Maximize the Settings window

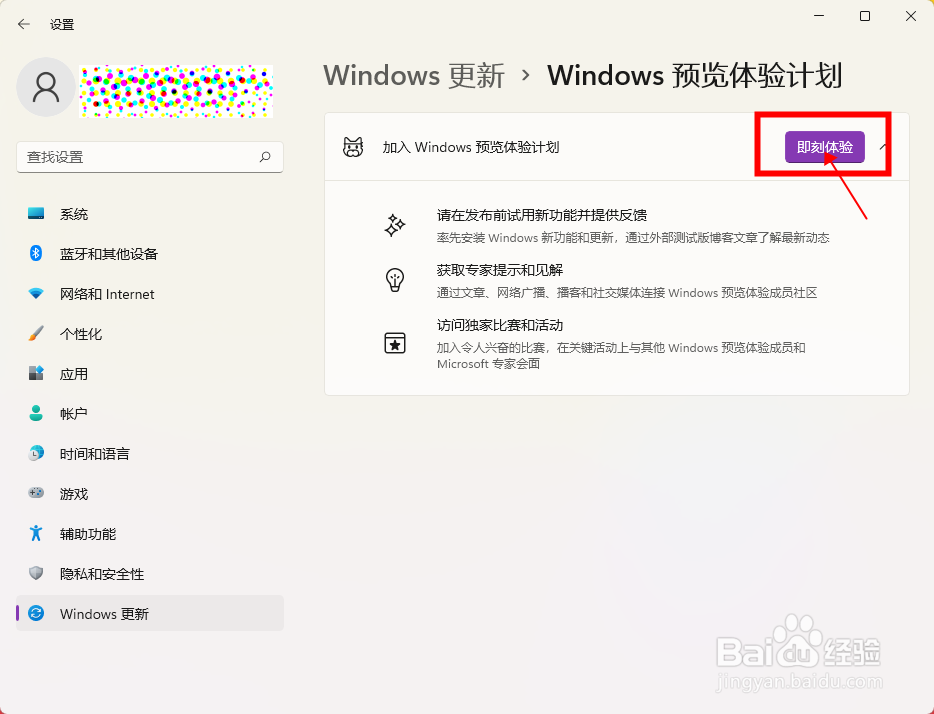tap(865, 16)
